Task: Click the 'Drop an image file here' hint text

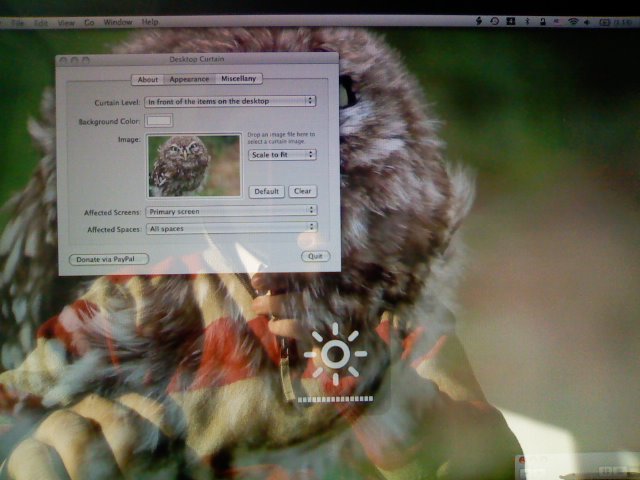Action: 281,138
